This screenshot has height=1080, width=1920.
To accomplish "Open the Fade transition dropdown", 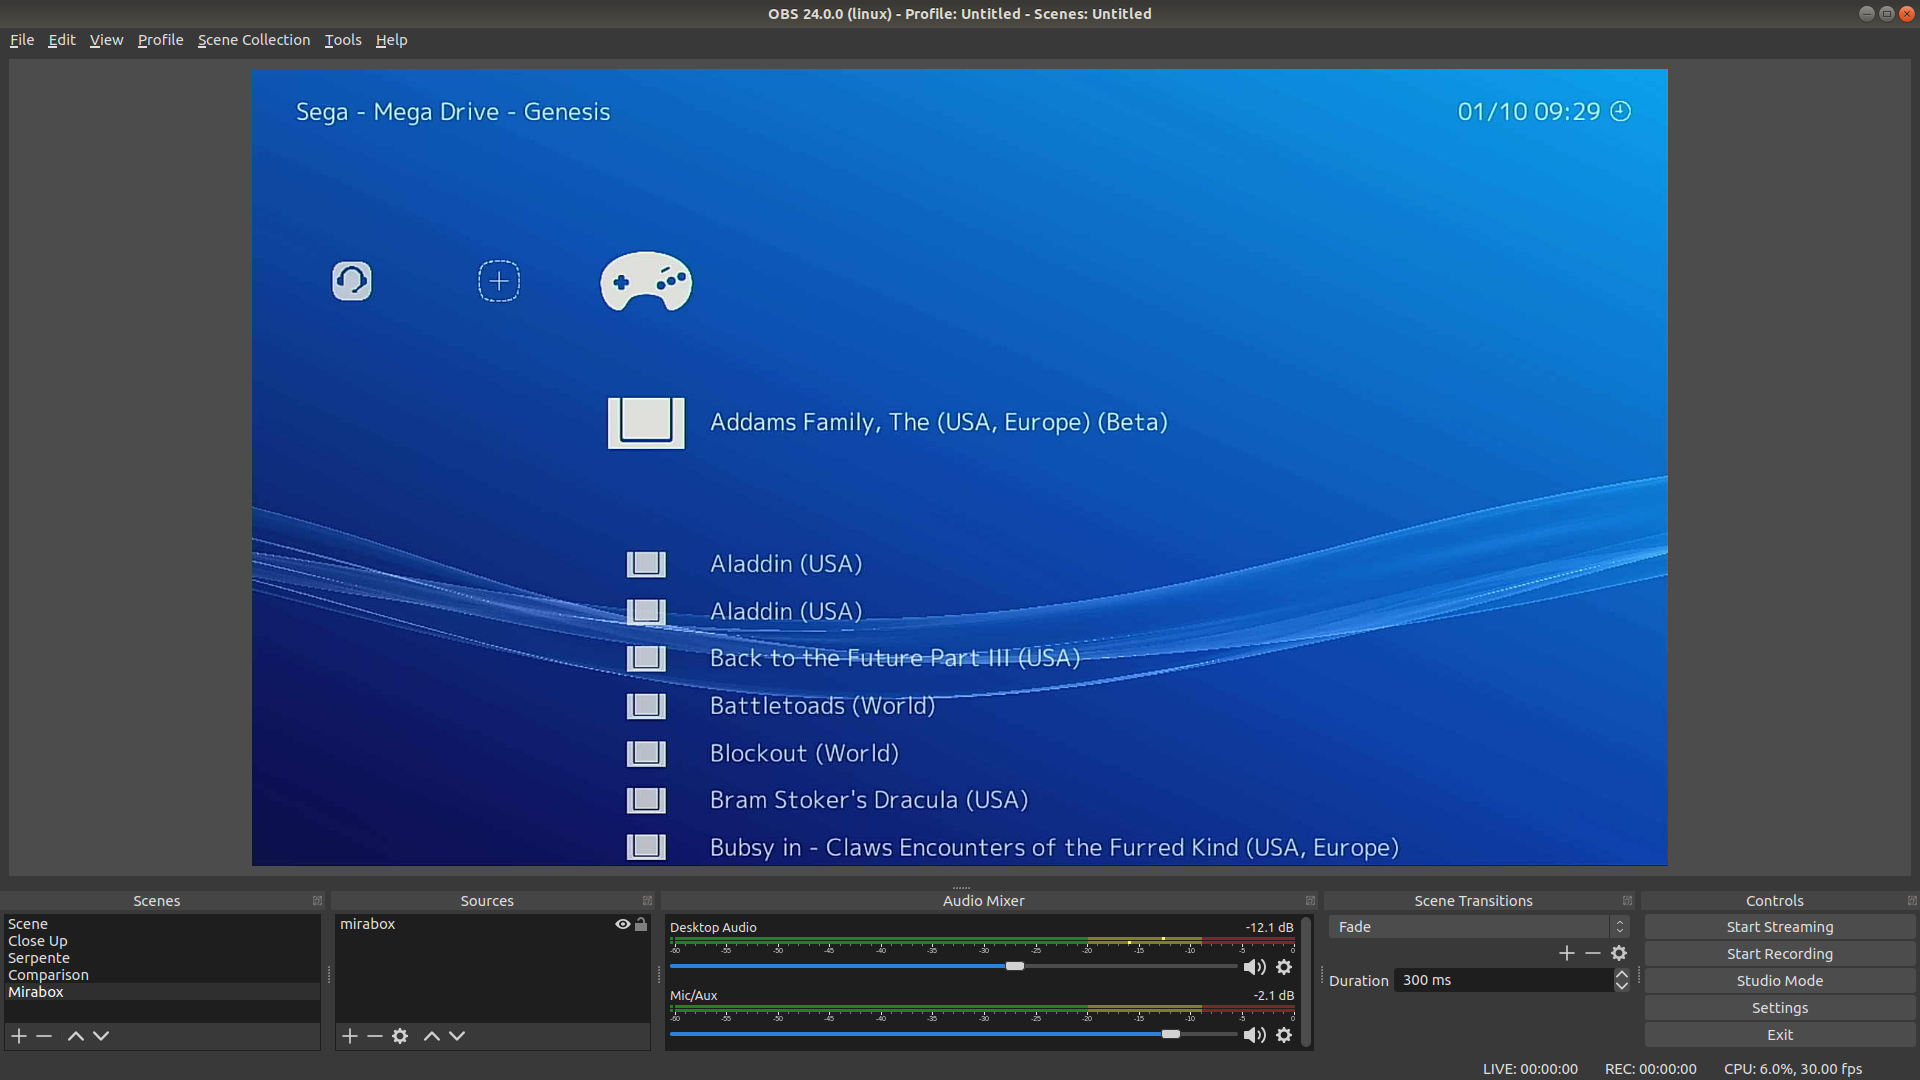I will (1479, 927).
